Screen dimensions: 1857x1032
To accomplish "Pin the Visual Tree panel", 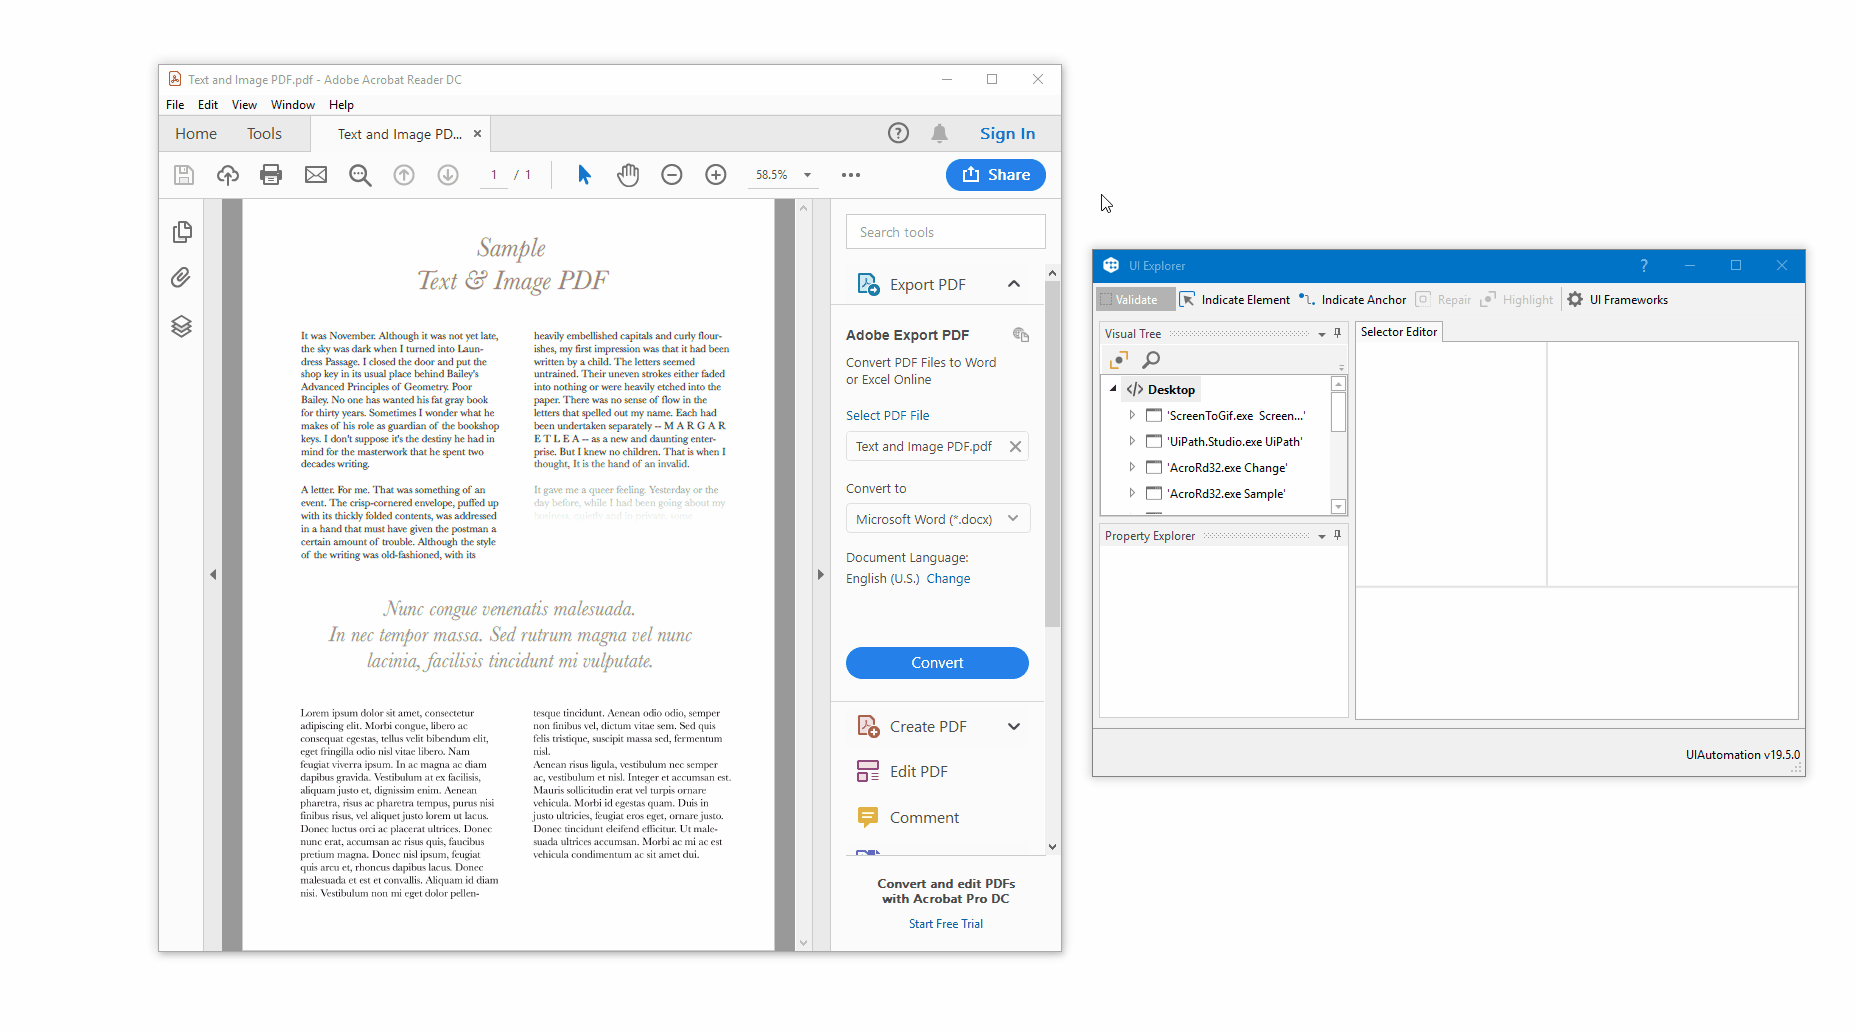I will pyautogui.click(x=1337, y=333).
